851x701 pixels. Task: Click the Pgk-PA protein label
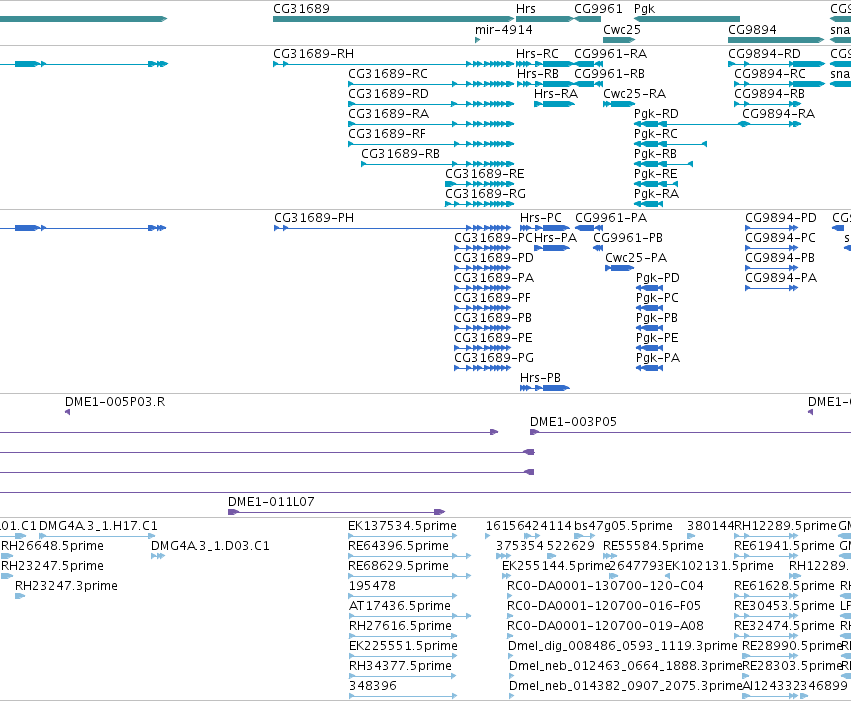[x=658, y=358]
